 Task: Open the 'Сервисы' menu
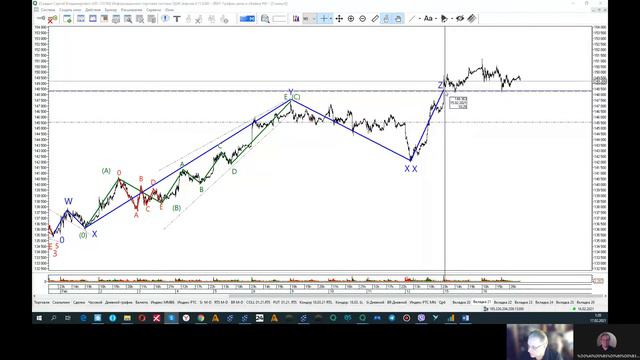153,9
